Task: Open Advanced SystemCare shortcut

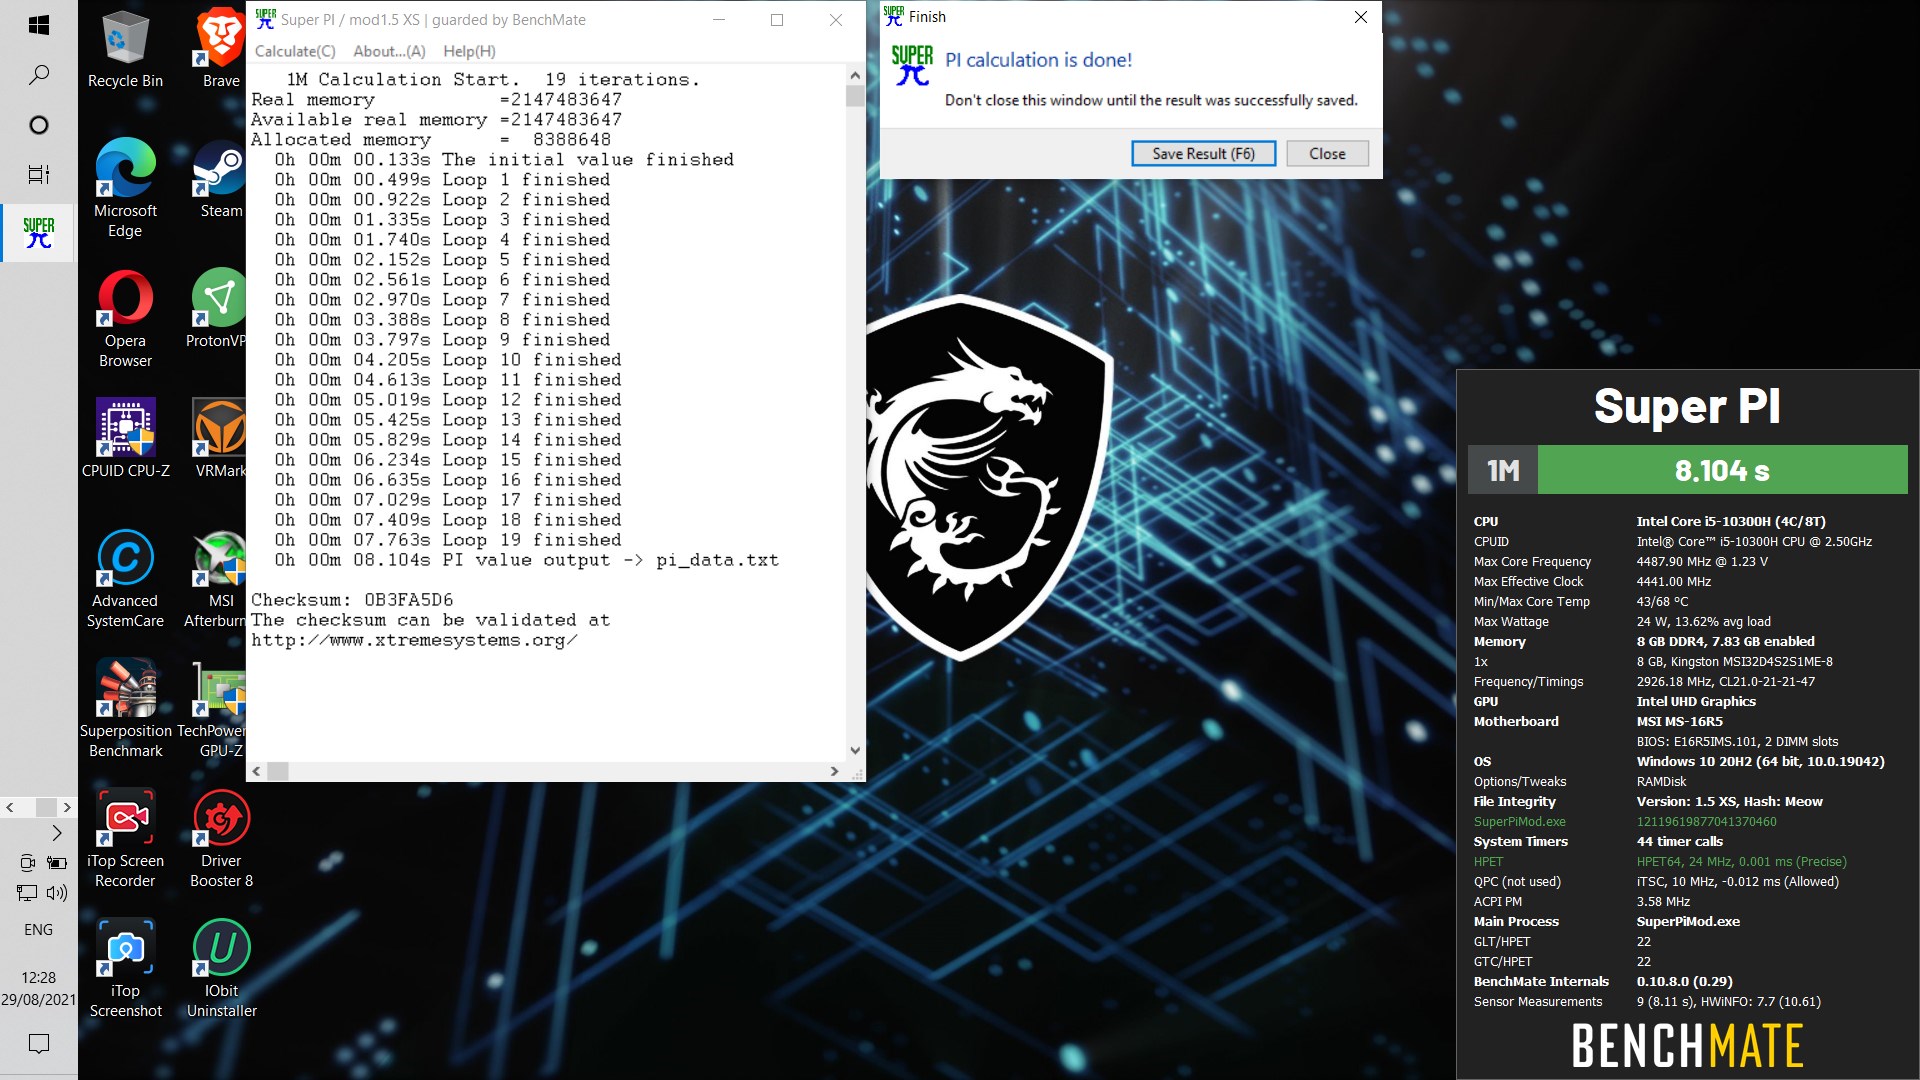Action: click(x=125, y=578)
